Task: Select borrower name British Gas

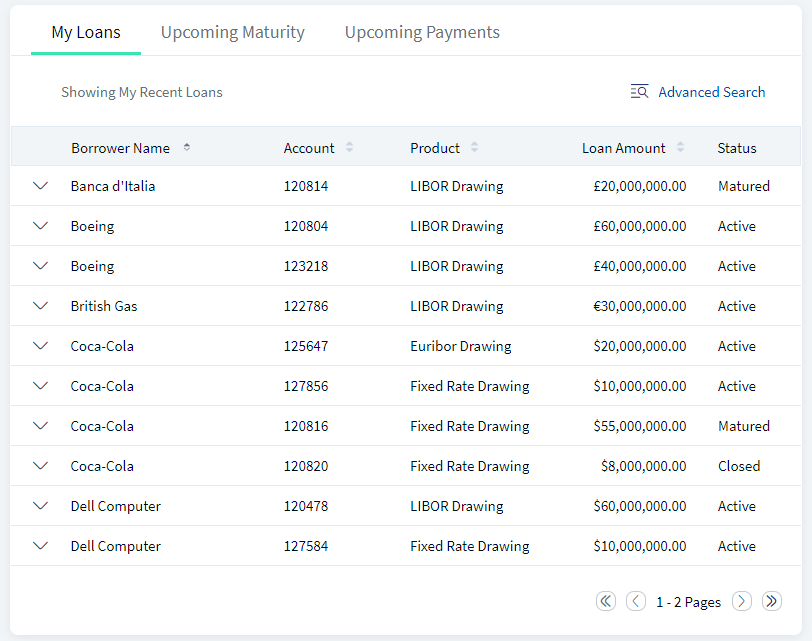Action: point(104,306)
